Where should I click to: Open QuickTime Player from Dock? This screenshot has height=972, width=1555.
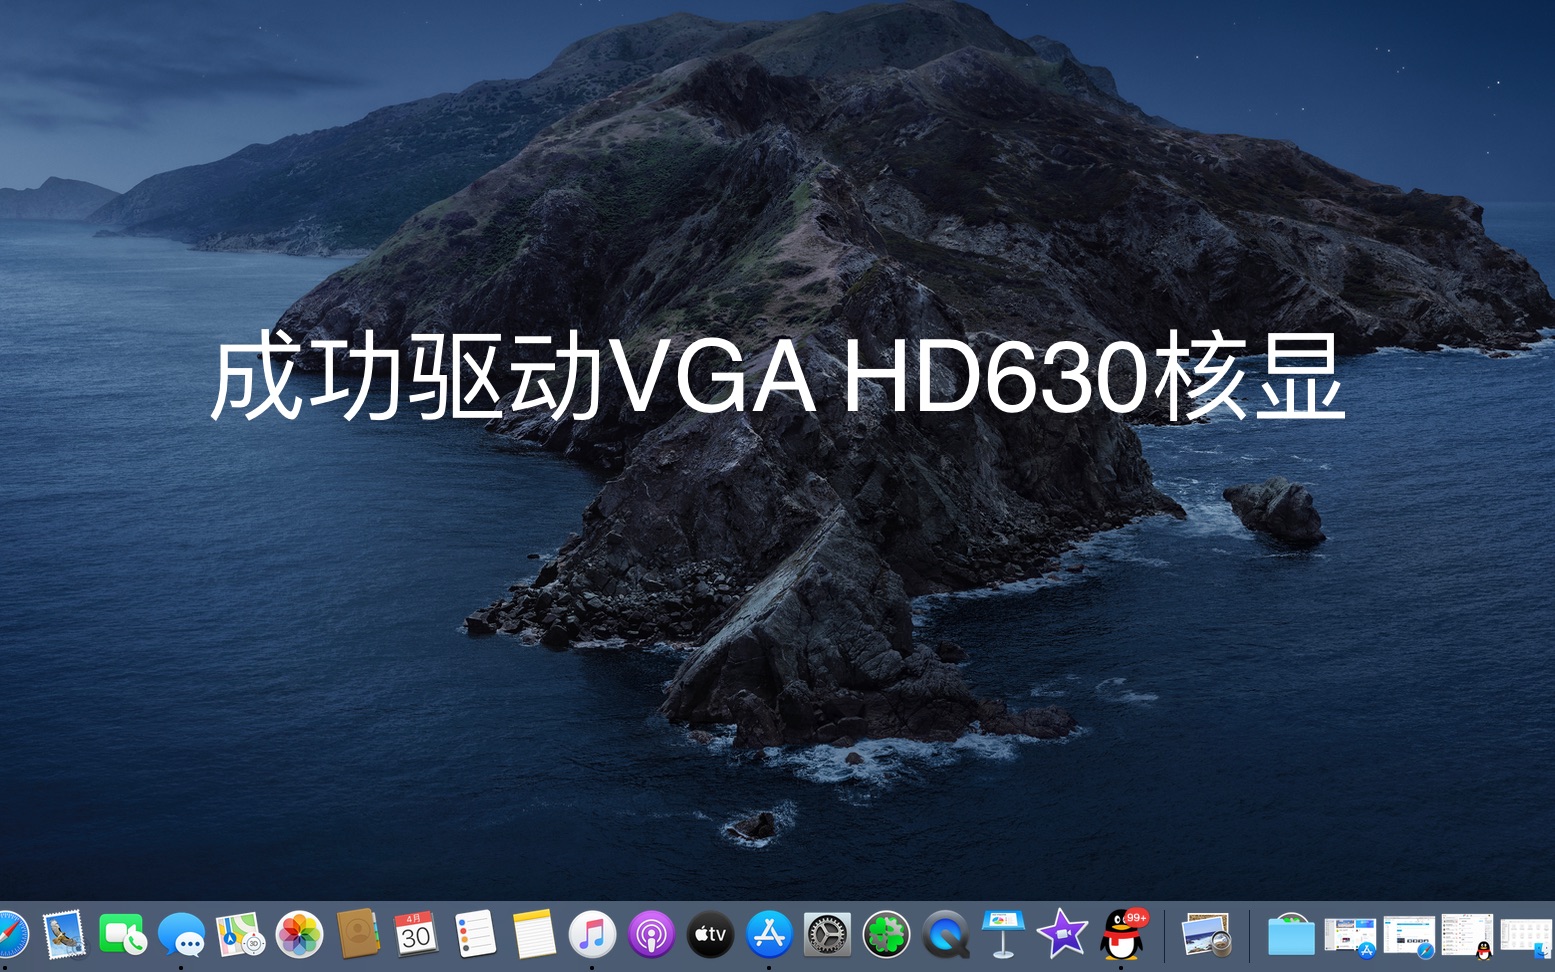[x=945, y=935]
